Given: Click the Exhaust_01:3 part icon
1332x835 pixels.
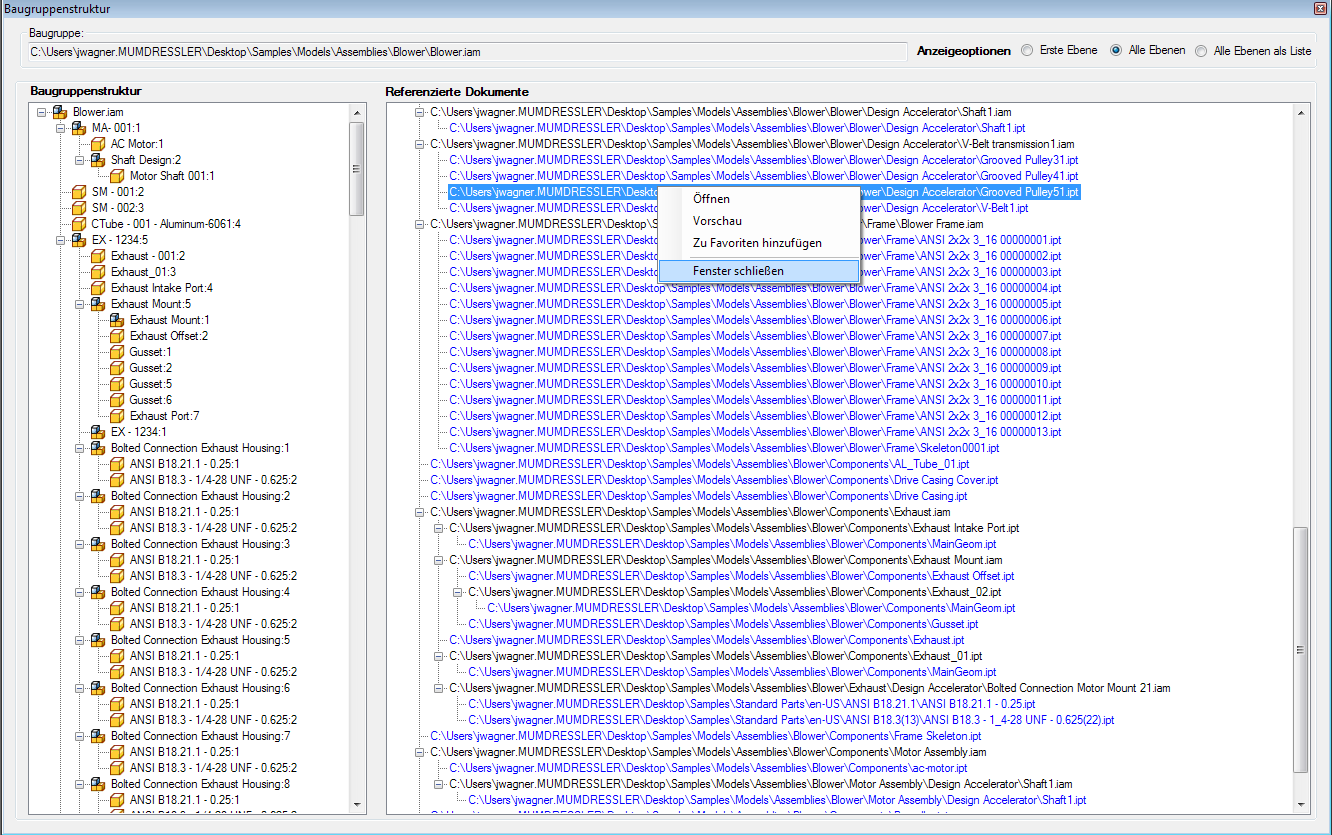Looking at the screenshot, I should tap(98, 272).
